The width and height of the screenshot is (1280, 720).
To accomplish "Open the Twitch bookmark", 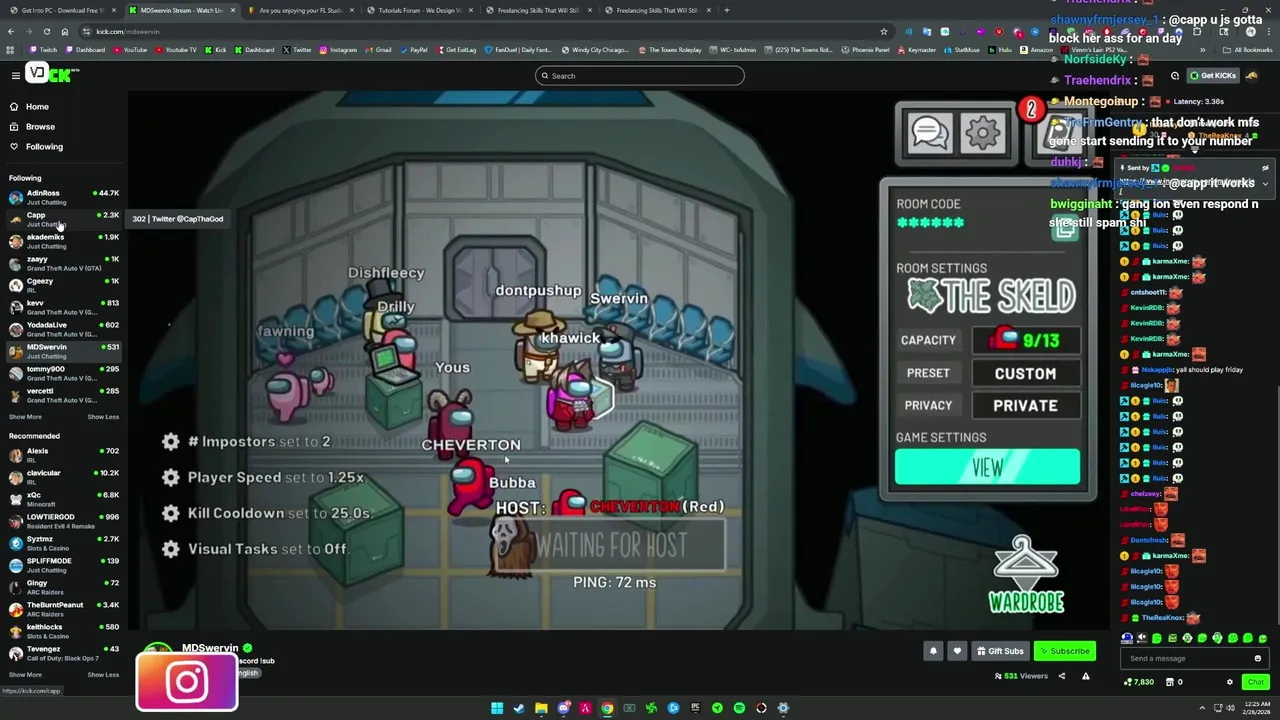I will [43, 50].
